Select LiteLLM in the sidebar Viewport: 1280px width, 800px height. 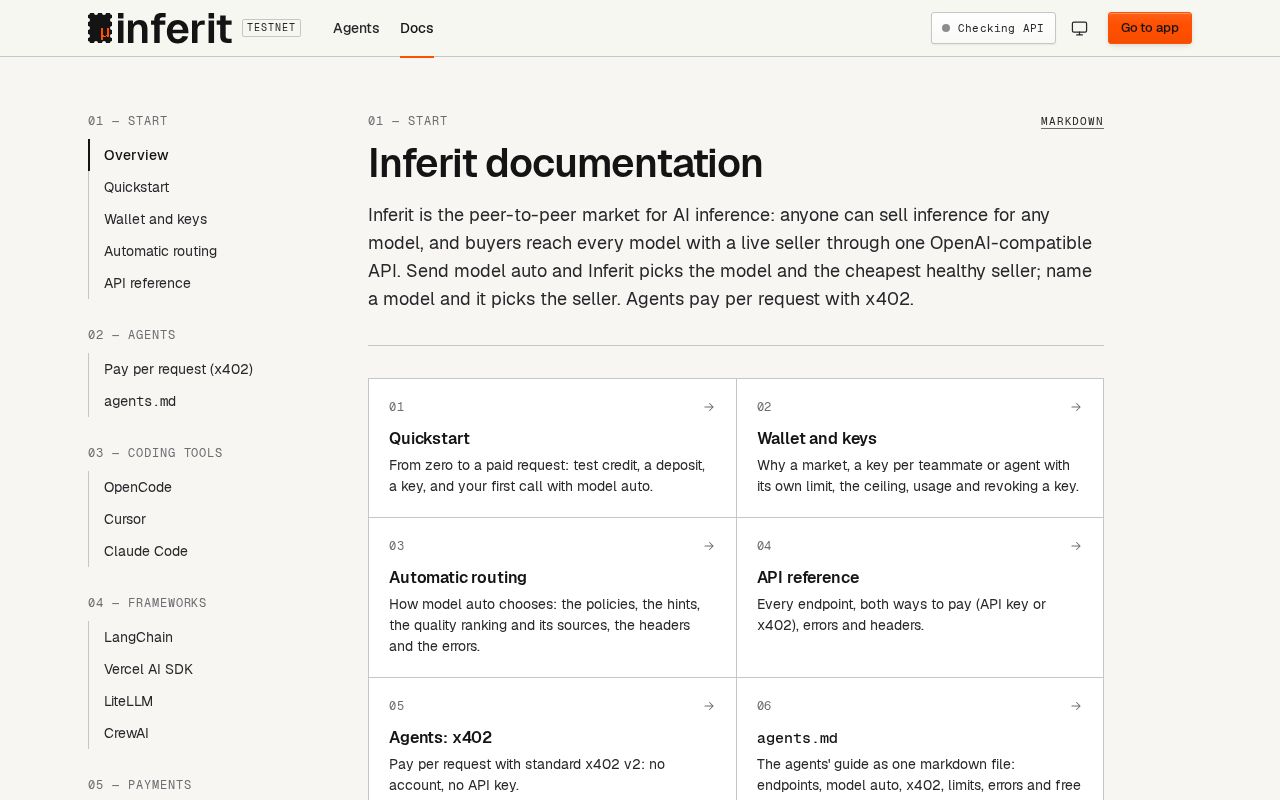click(x=128, y=701)
